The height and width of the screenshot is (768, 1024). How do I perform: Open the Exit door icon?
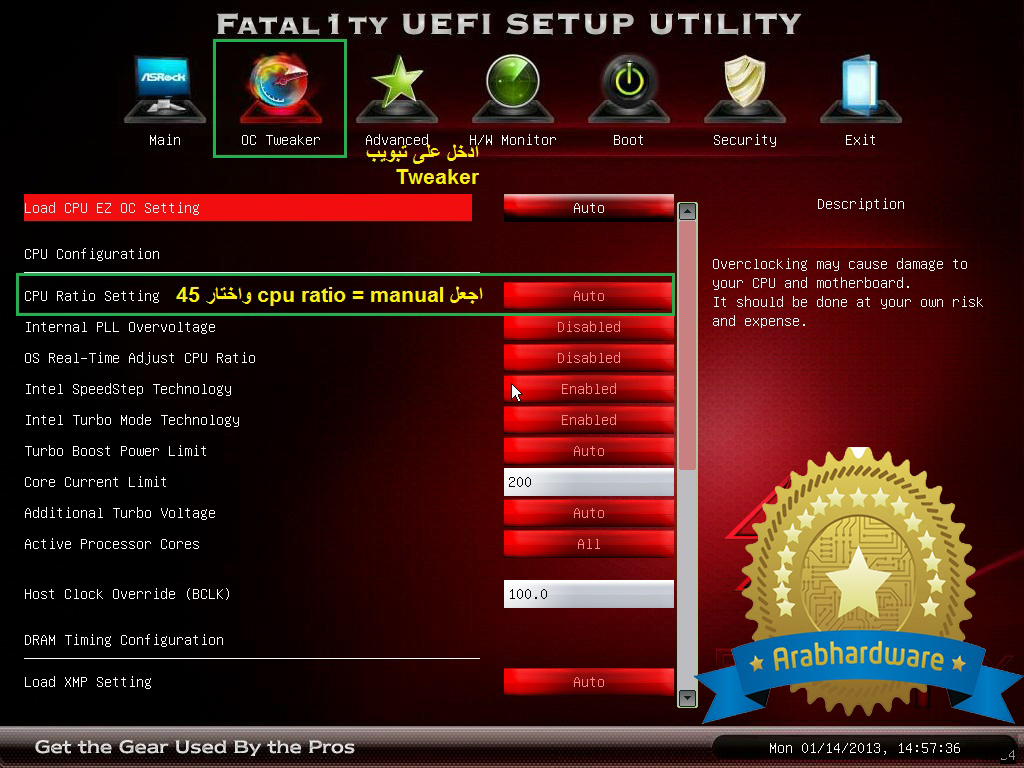point(861,89)
